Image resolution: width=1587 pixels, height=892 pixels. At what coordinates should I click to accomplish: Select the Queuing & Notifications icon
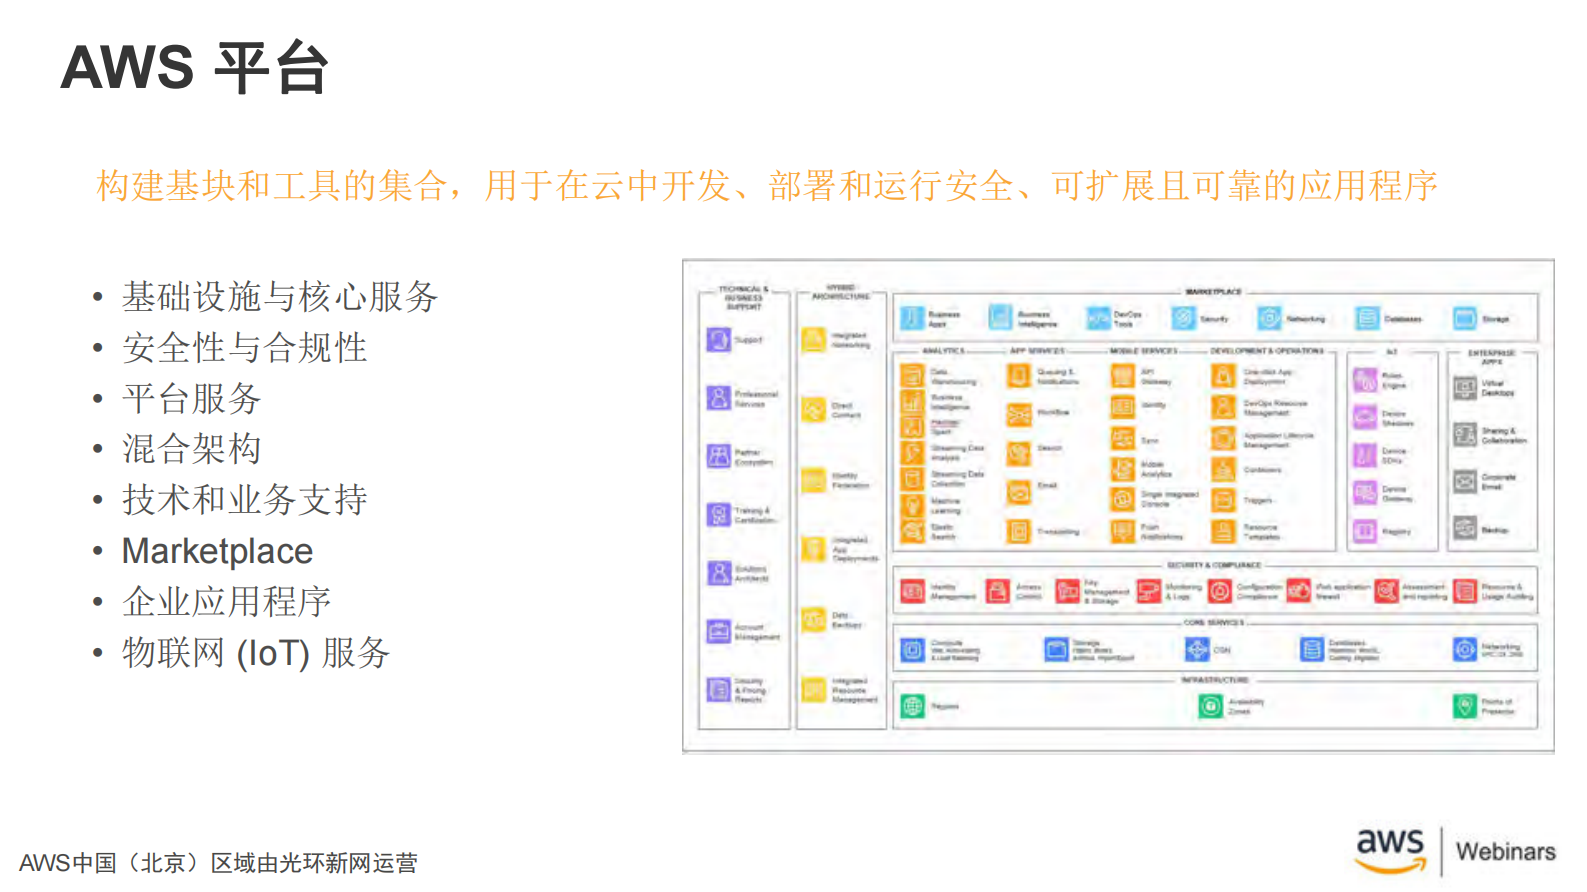click(x=1018, y=376)
